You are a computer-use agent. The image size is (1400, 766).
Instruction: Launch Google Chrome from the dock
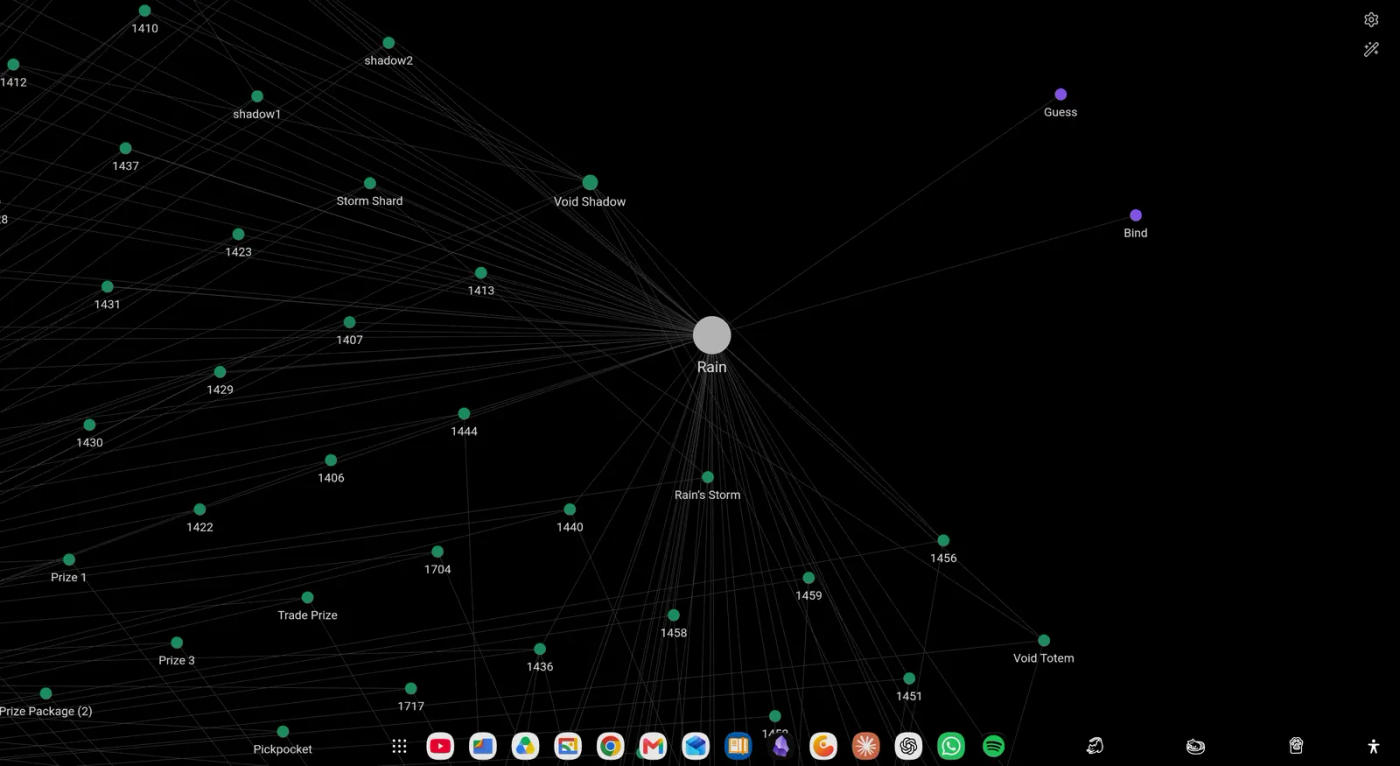610,746
